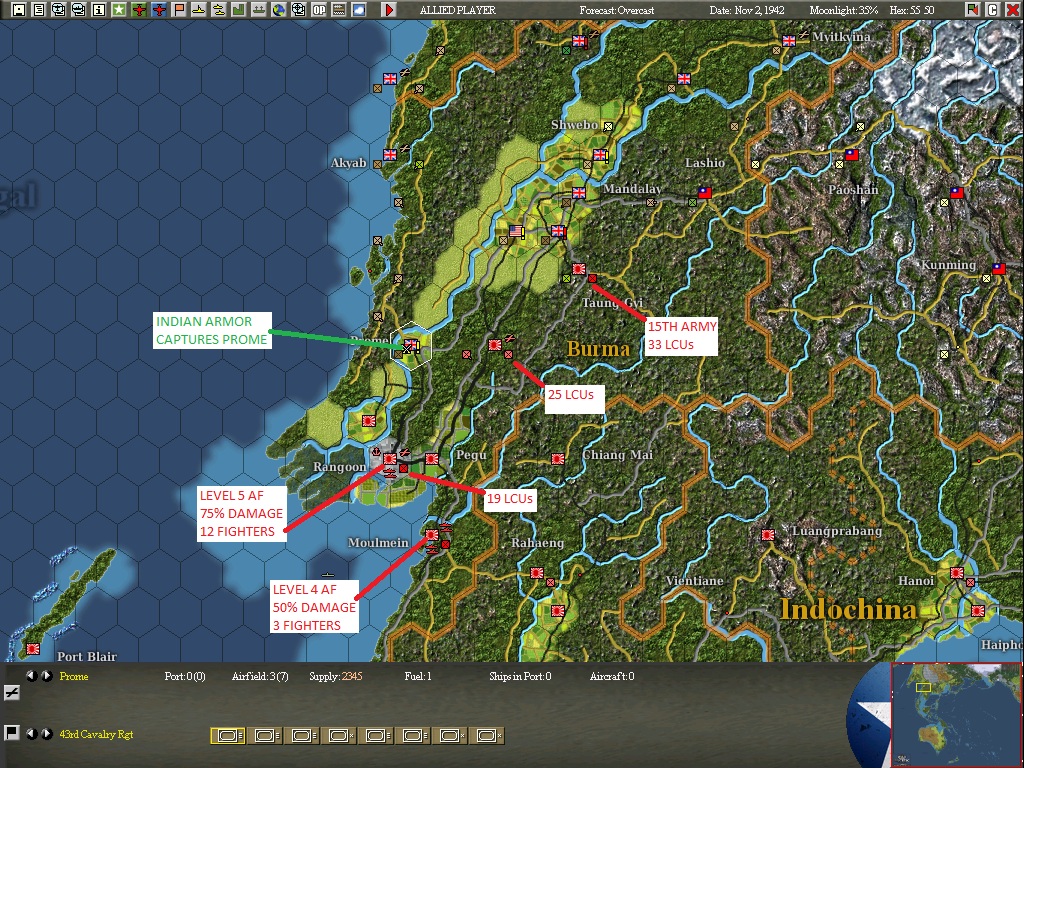Click the red end-turn arrow

388,9
